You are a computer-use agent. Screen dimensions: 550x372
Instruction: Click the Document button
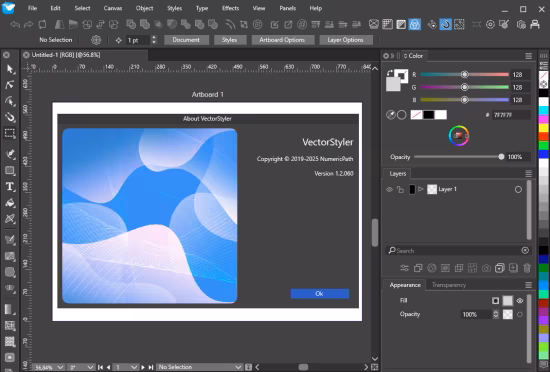click(x=186, y=40)
